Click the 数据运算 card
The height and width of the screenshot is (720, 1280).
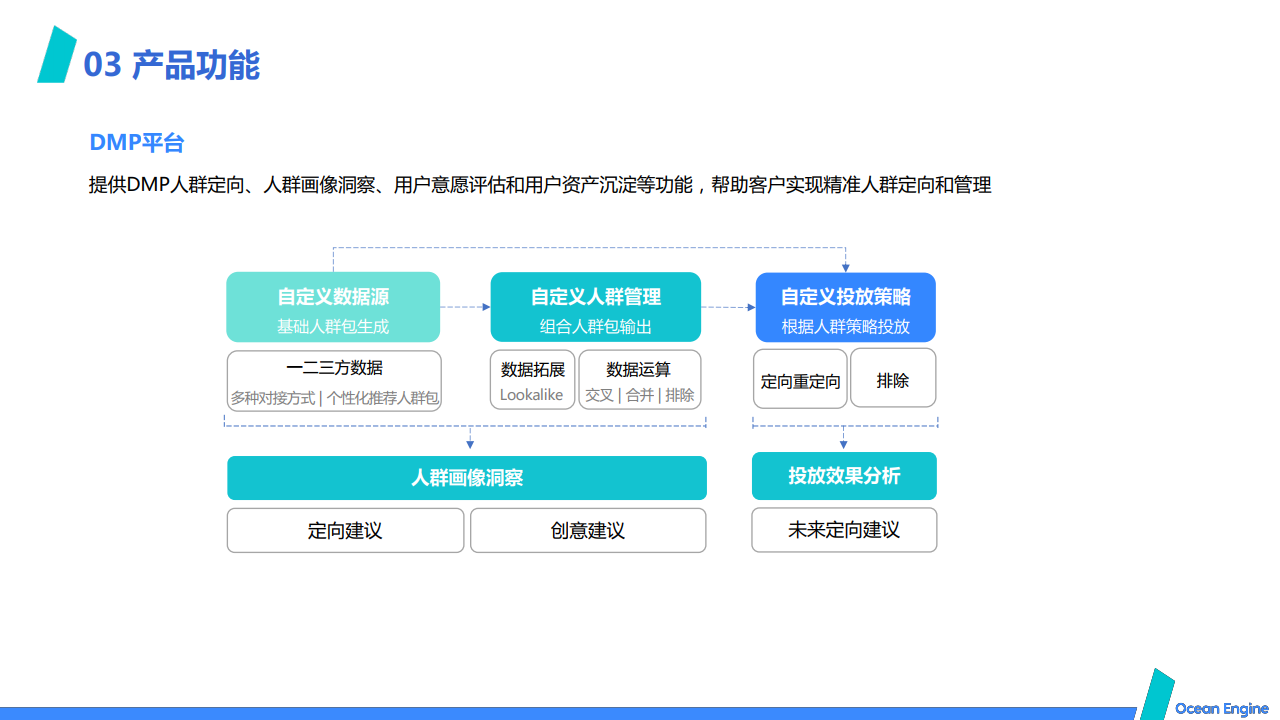(639, 380)
